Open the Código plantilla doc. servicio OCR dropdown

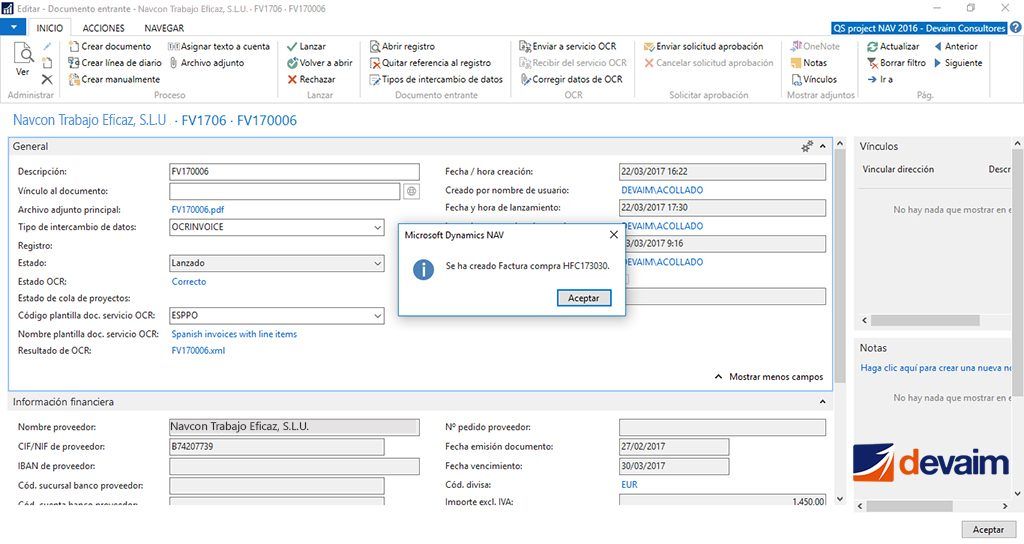tap(377, 315)
